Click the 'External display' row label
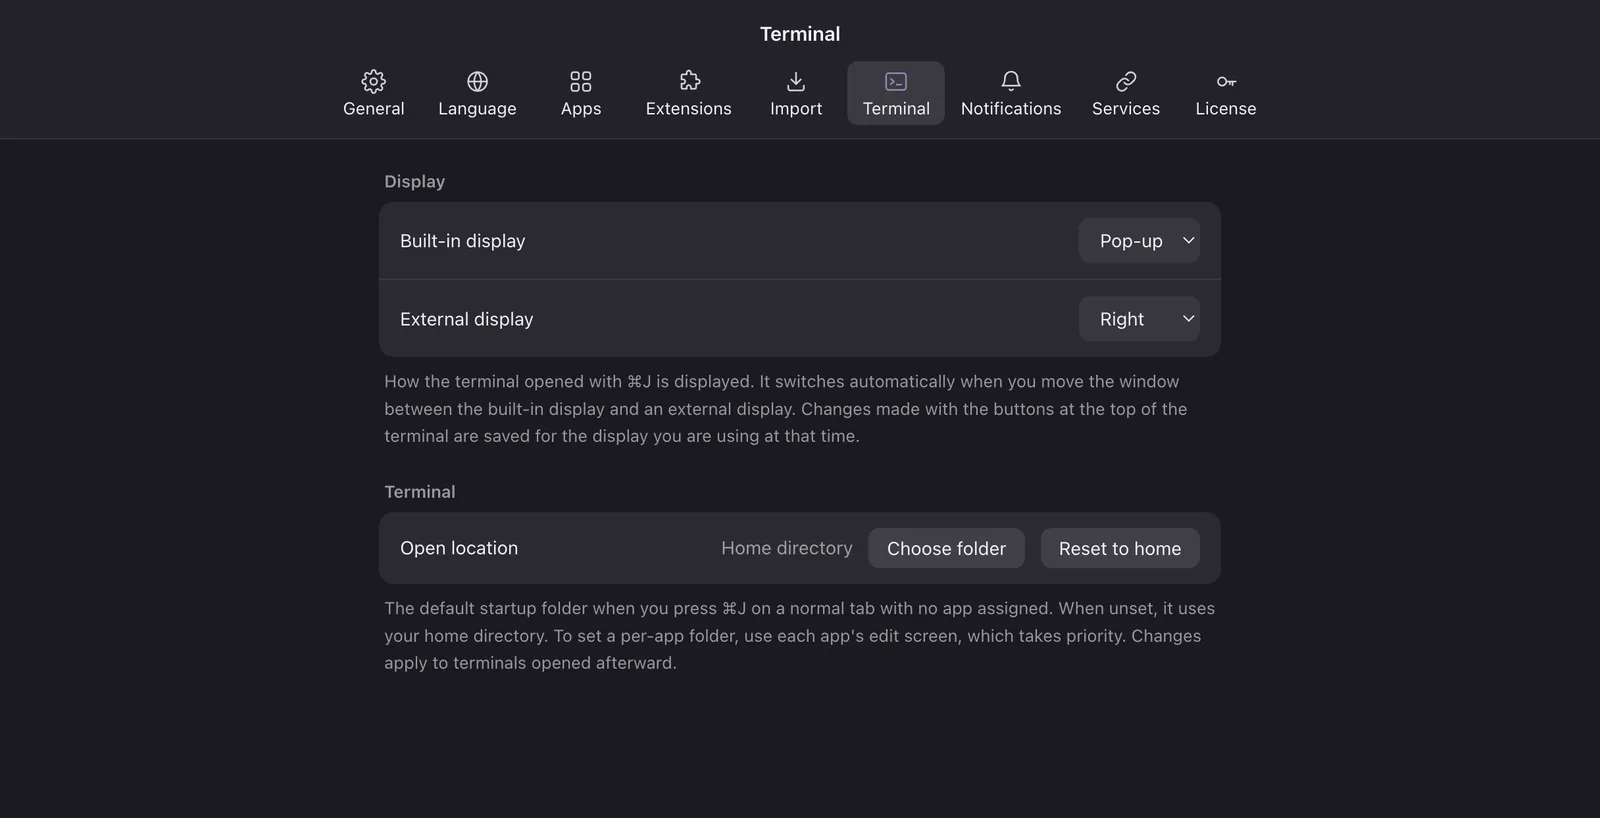1600x818 pixels. [x=467, y=319]
